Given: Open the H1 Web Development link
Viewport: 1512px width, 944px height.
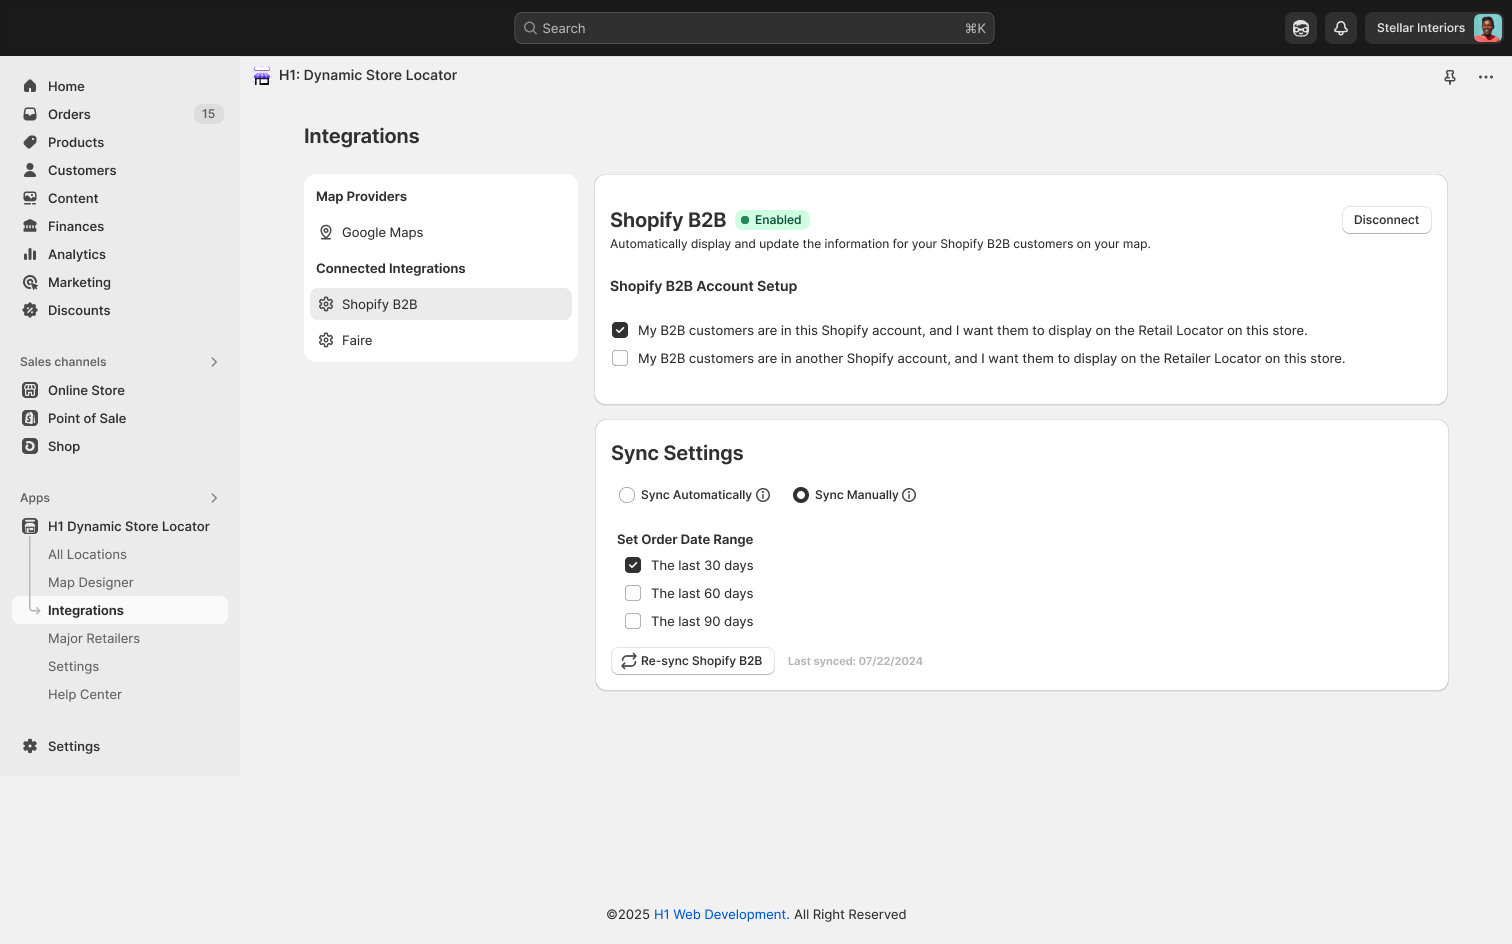Looking at the screenshot, I should pos(721,914).
